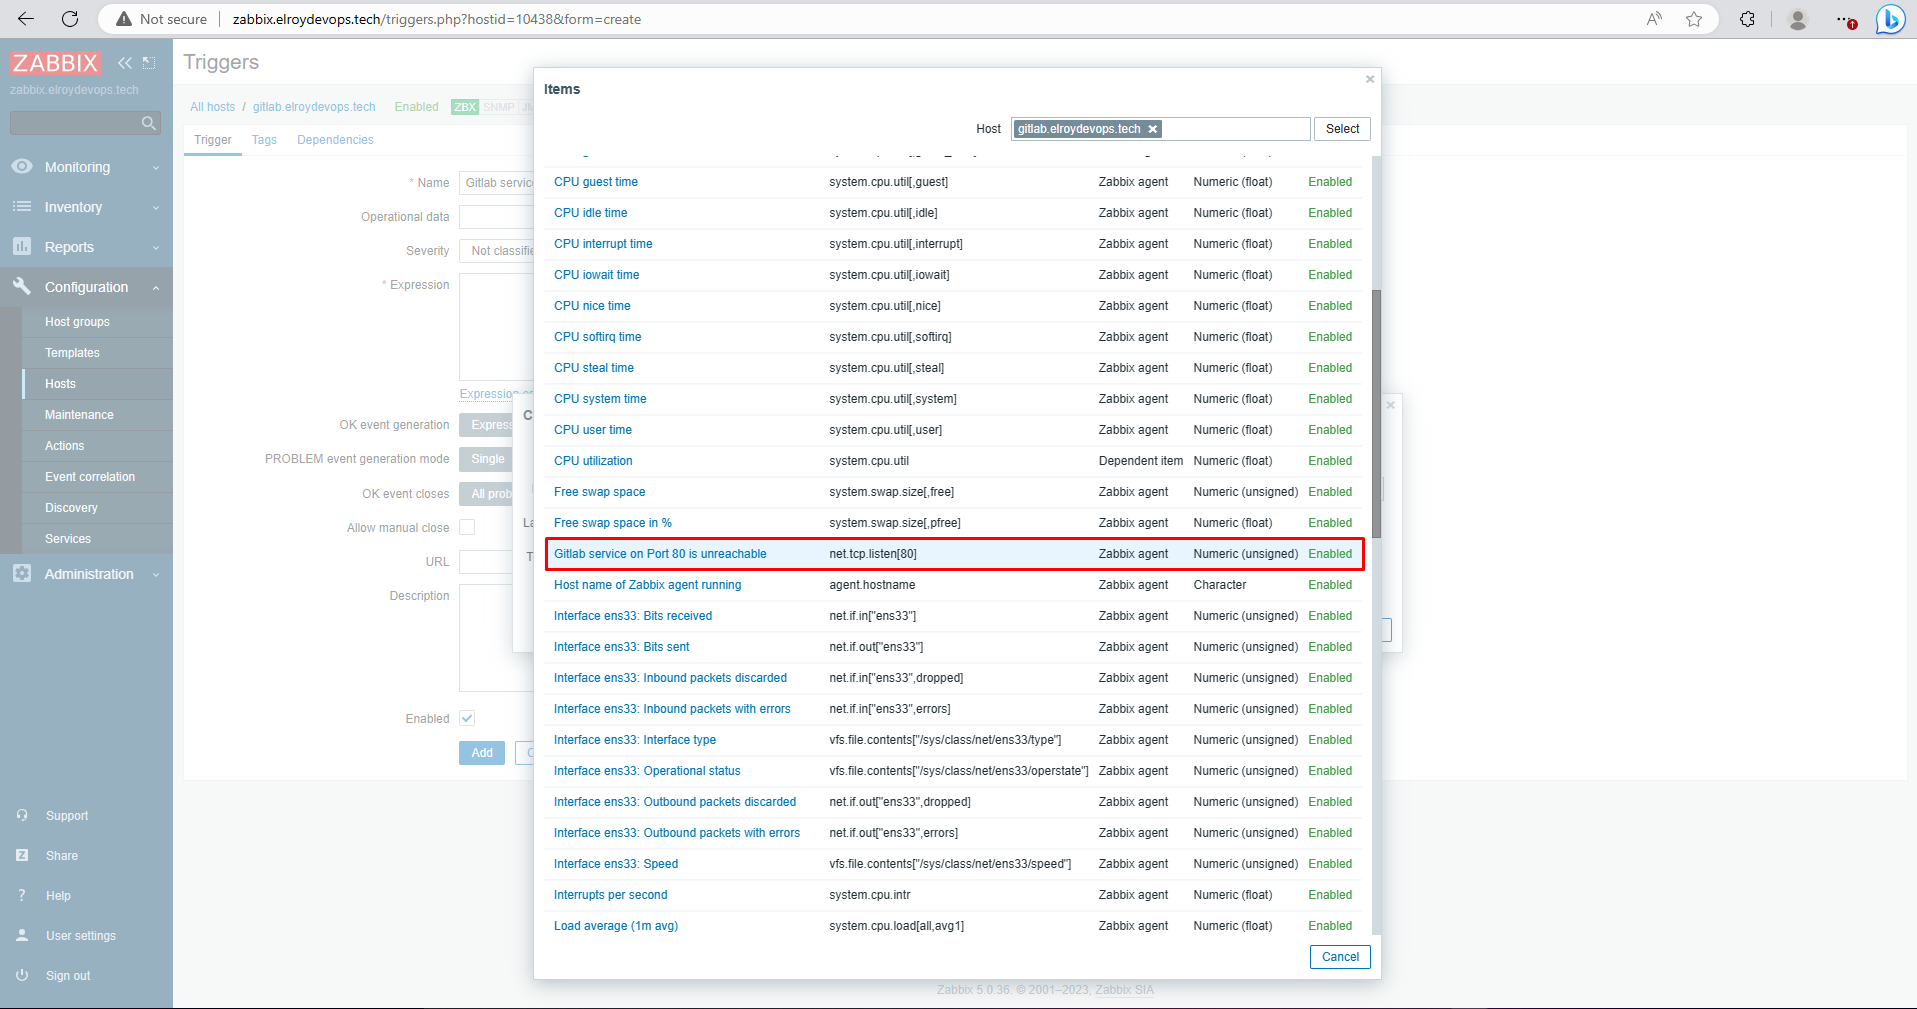Click the Support headset icon
Image resolution: width=1917 pixels, height=1009 pixels.
point(22,816)
